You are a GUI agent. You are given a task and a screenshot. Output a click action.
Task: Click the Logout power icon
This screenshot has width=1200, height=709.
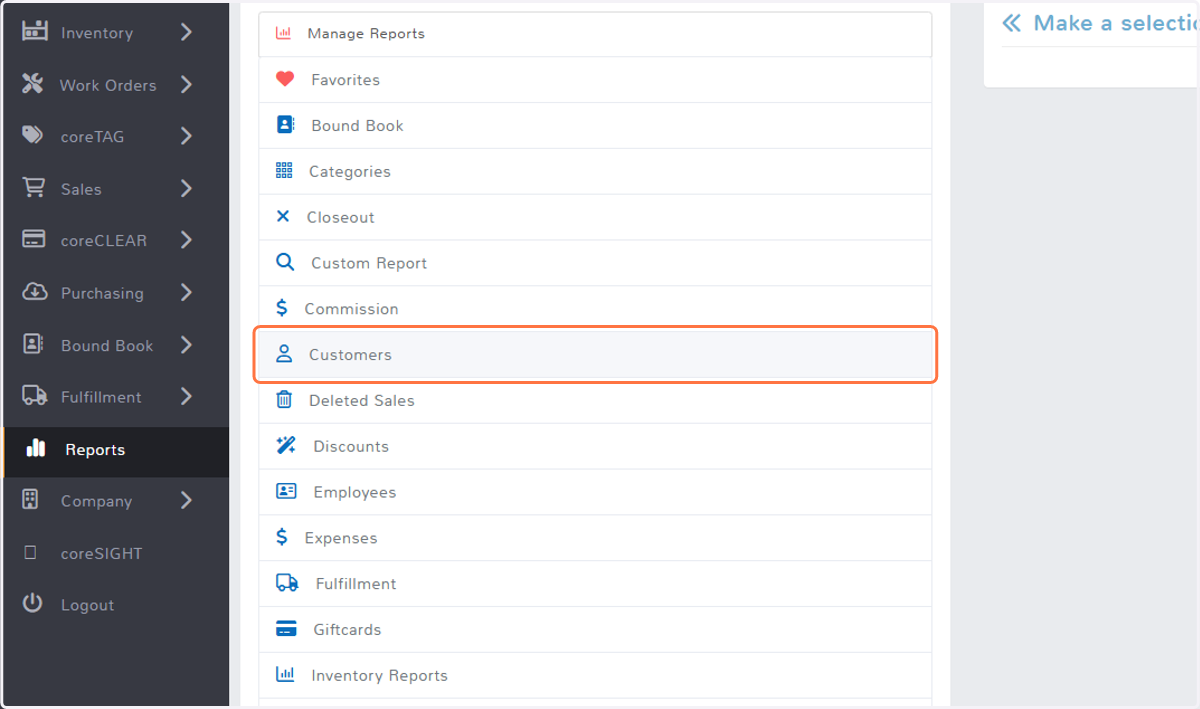33,603
